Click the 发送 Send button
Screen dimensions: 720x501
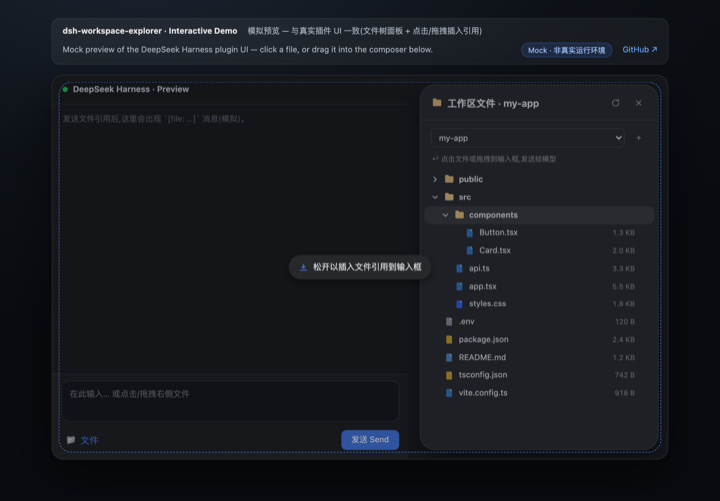[370, 439]
